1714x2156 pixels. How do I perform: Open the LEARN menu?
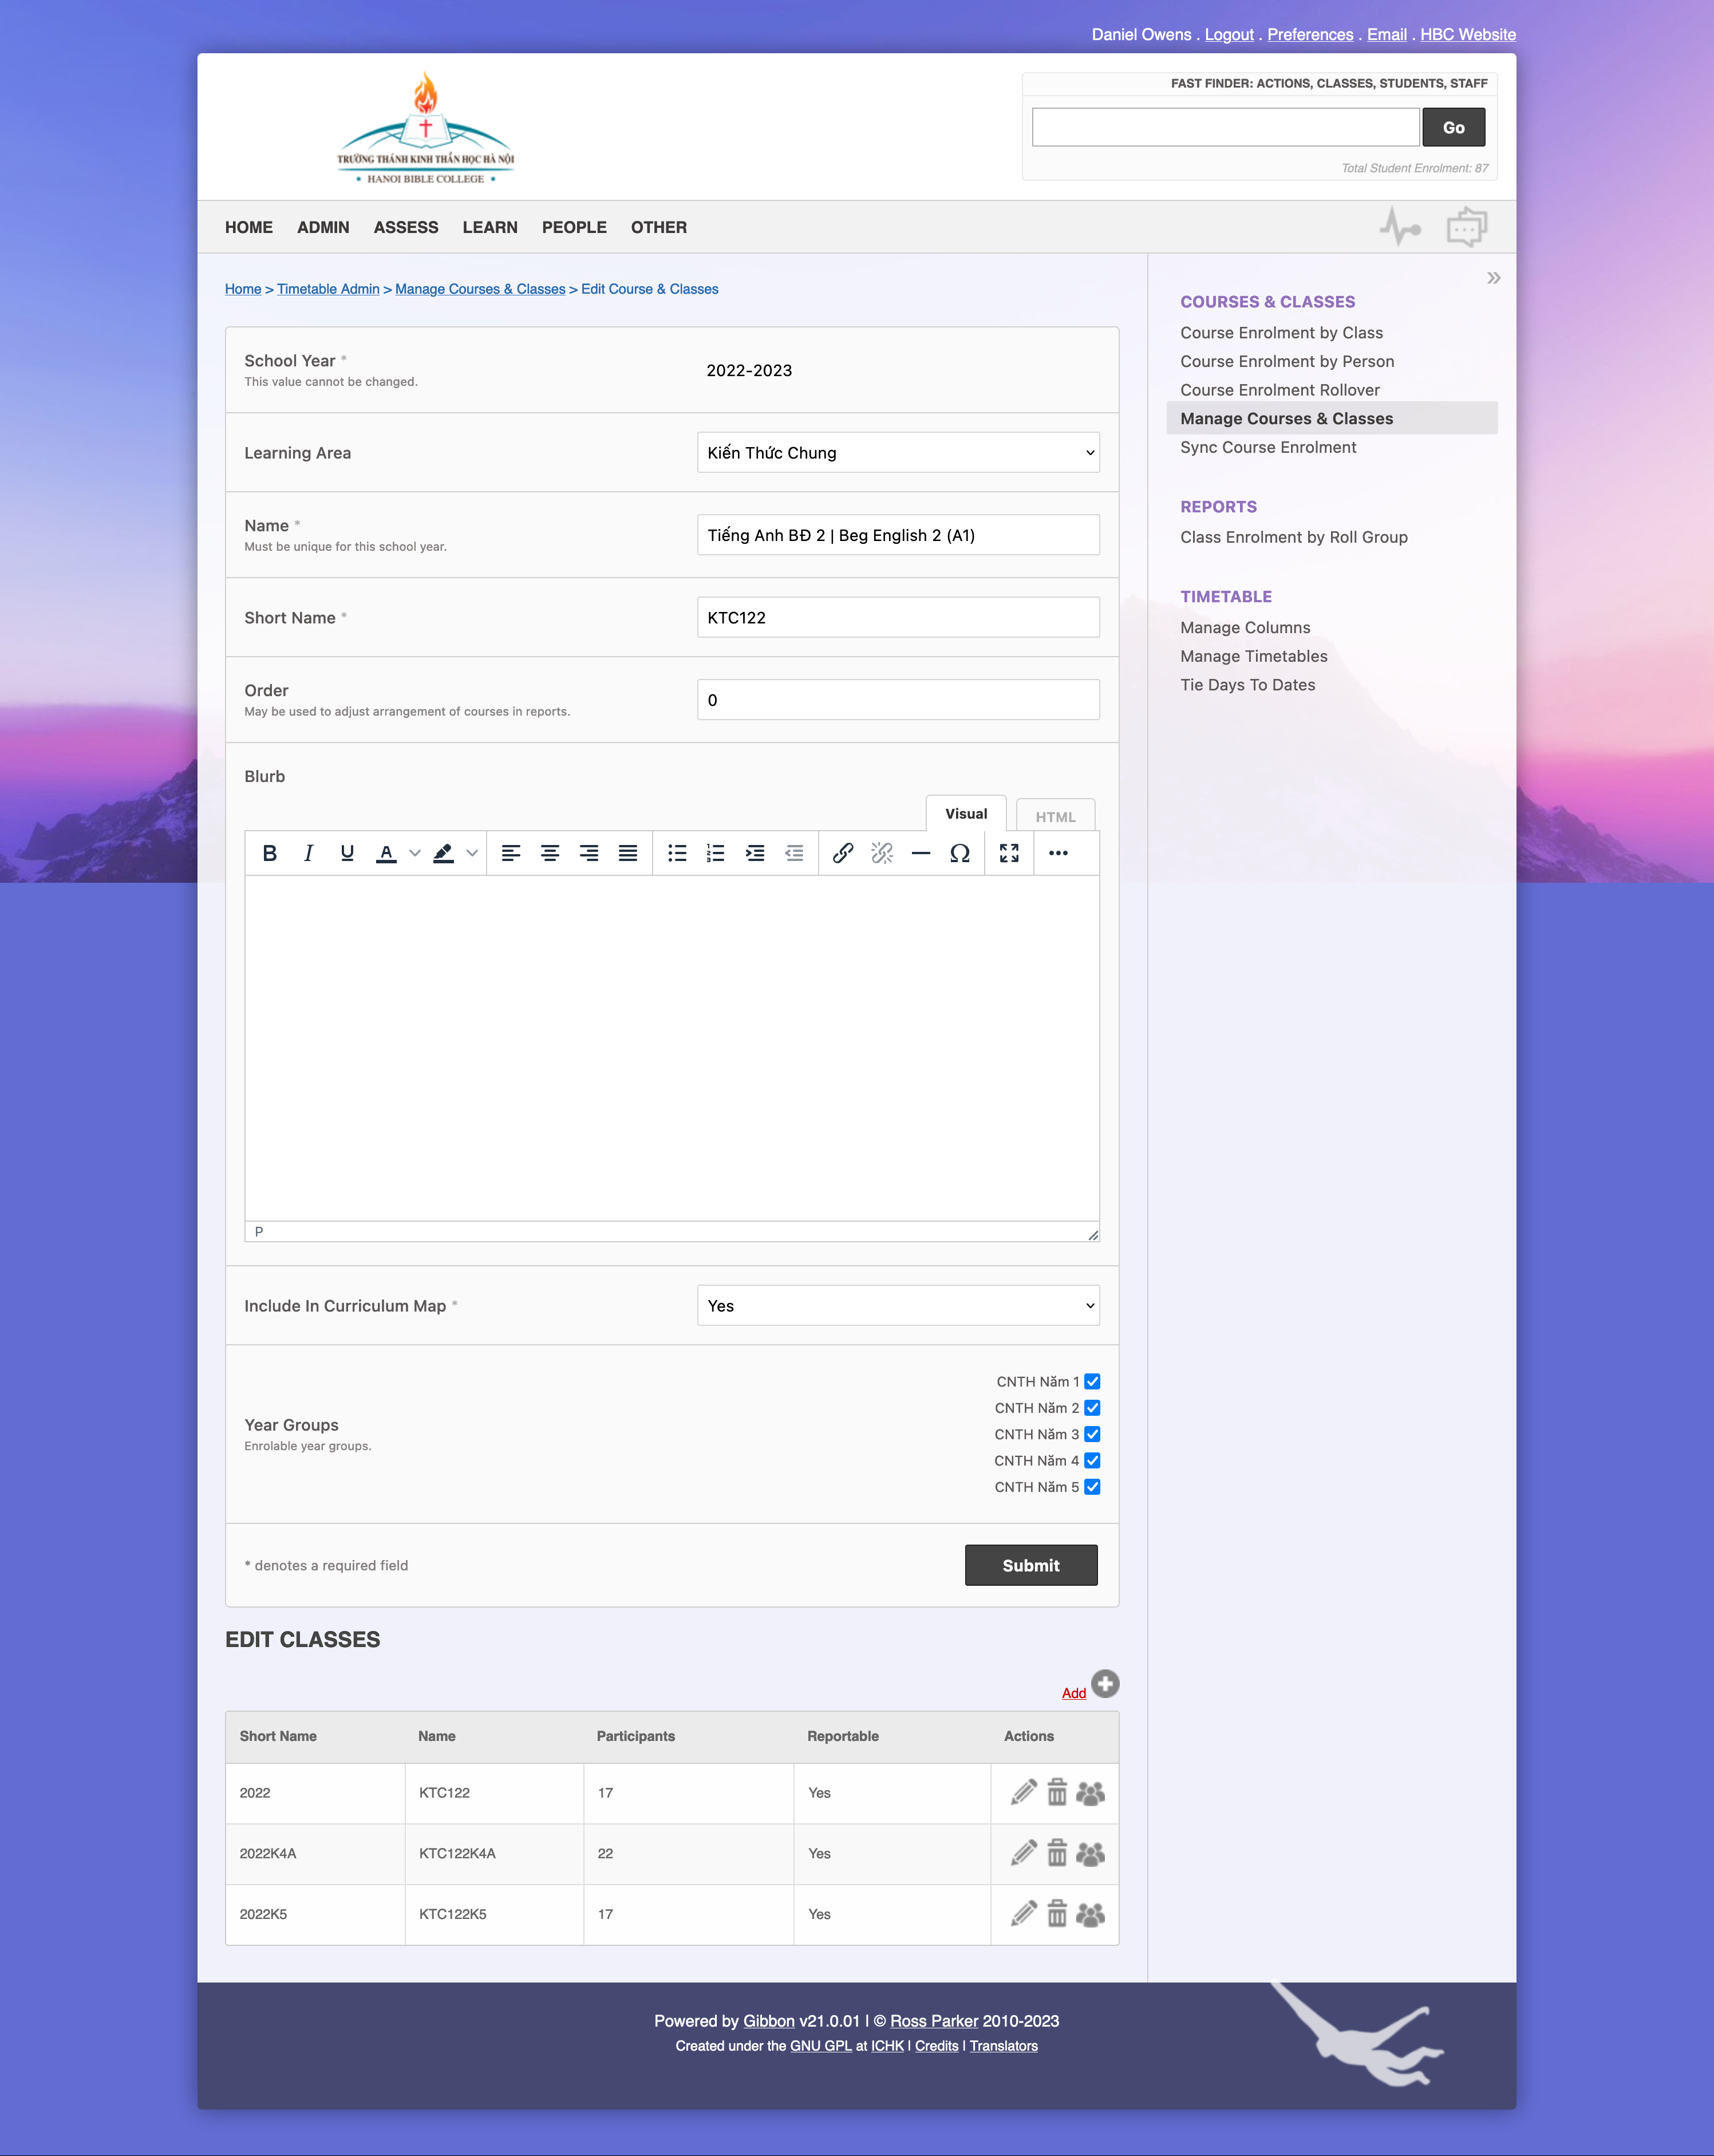tap(490, 227)
